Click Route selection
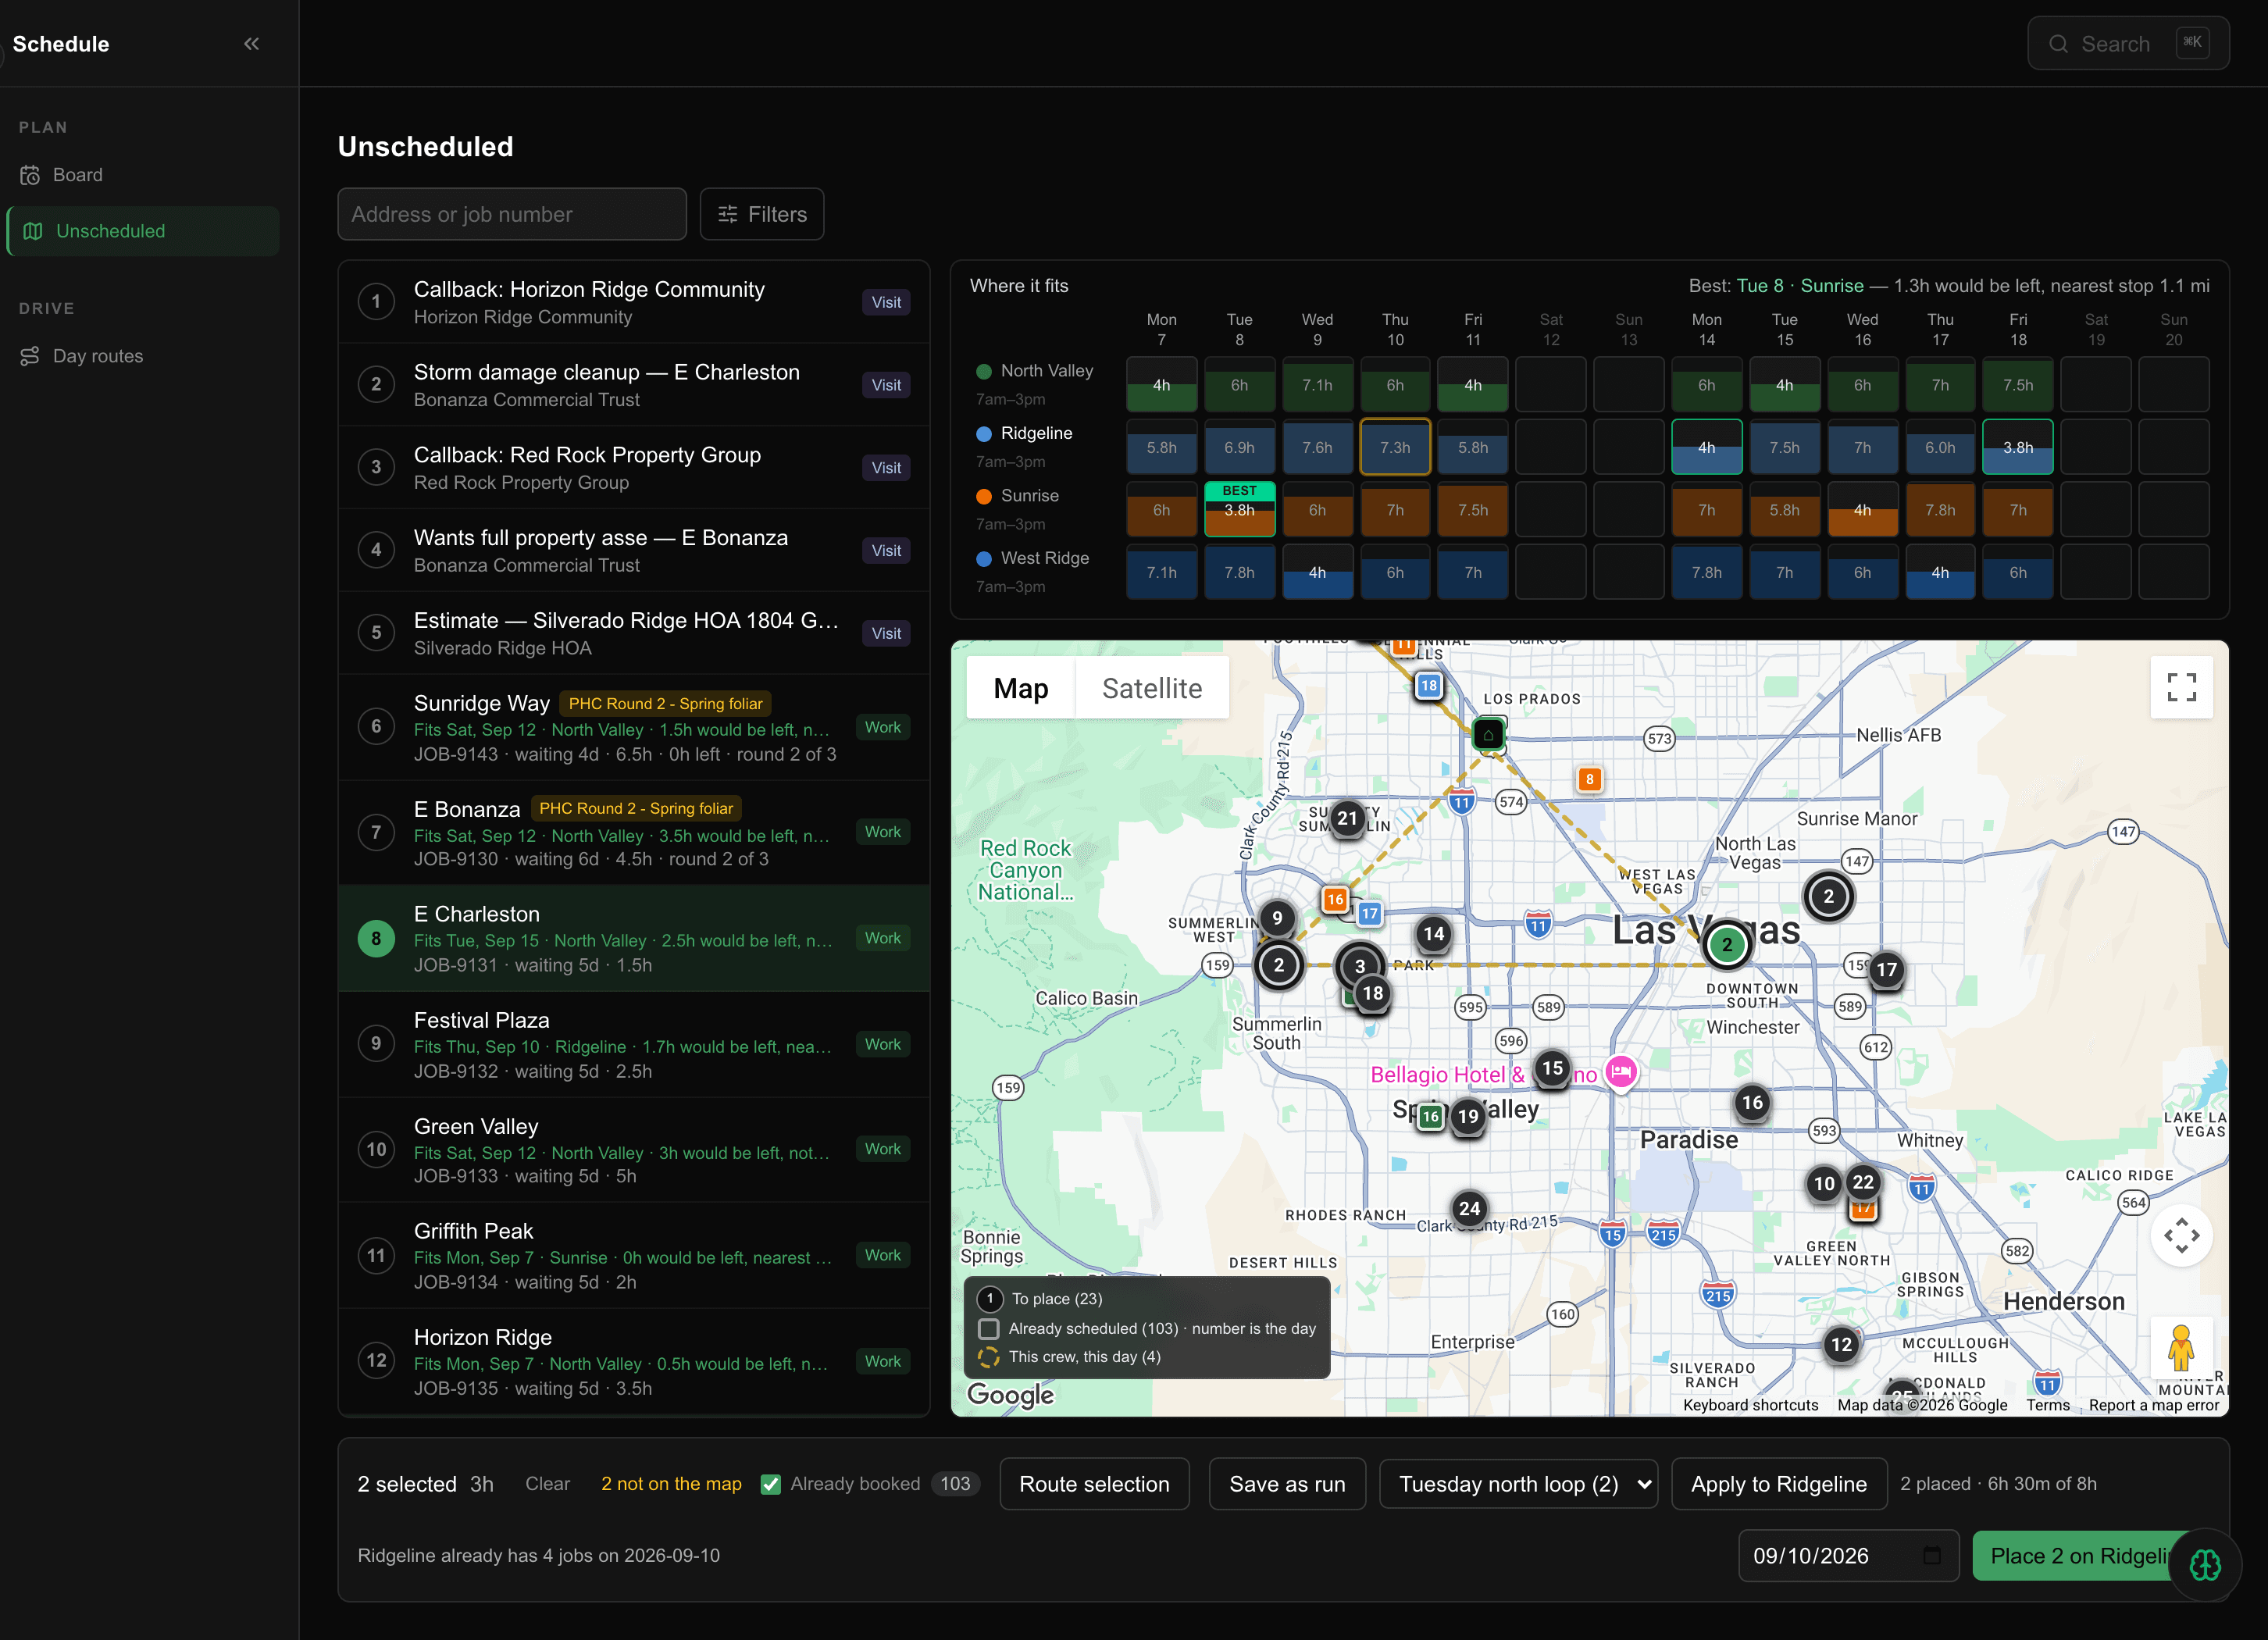This screenshot has width=2268, height=1640. tap(1094, 1484)
